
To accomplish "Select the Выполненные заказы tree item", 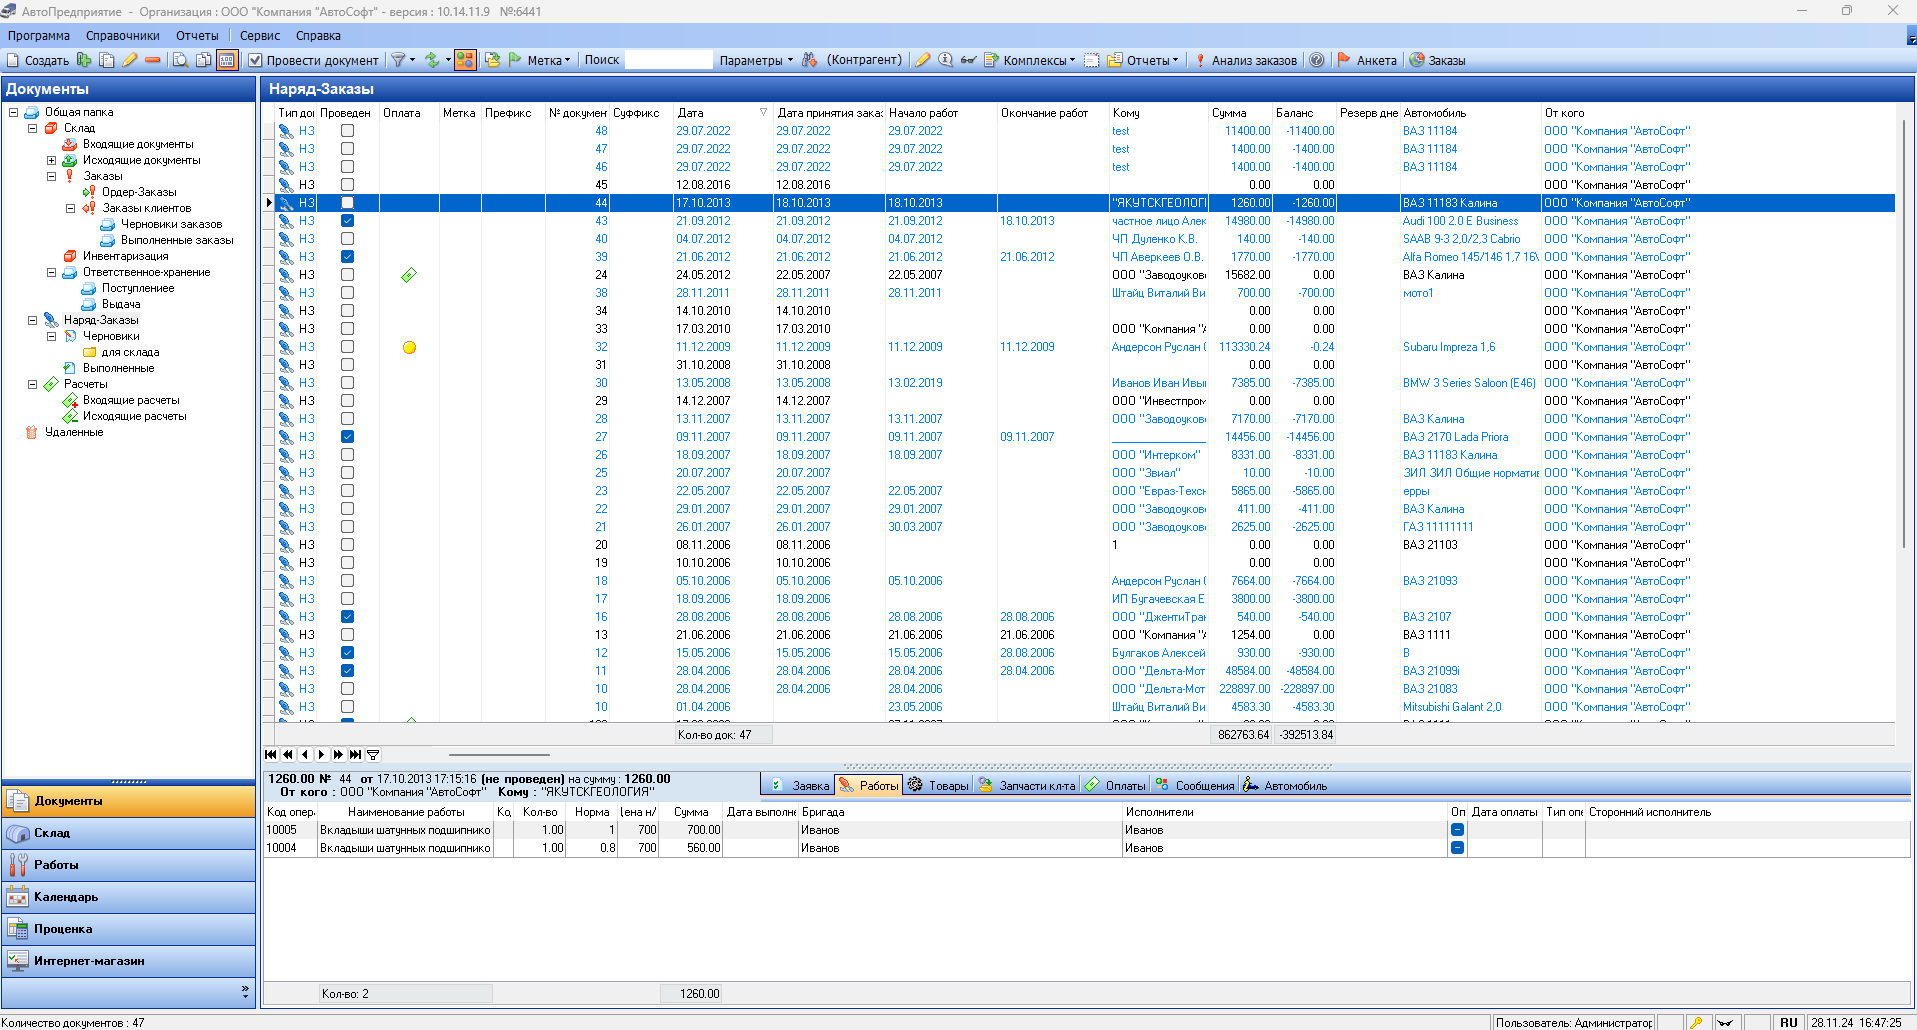I will click(176, 240).
